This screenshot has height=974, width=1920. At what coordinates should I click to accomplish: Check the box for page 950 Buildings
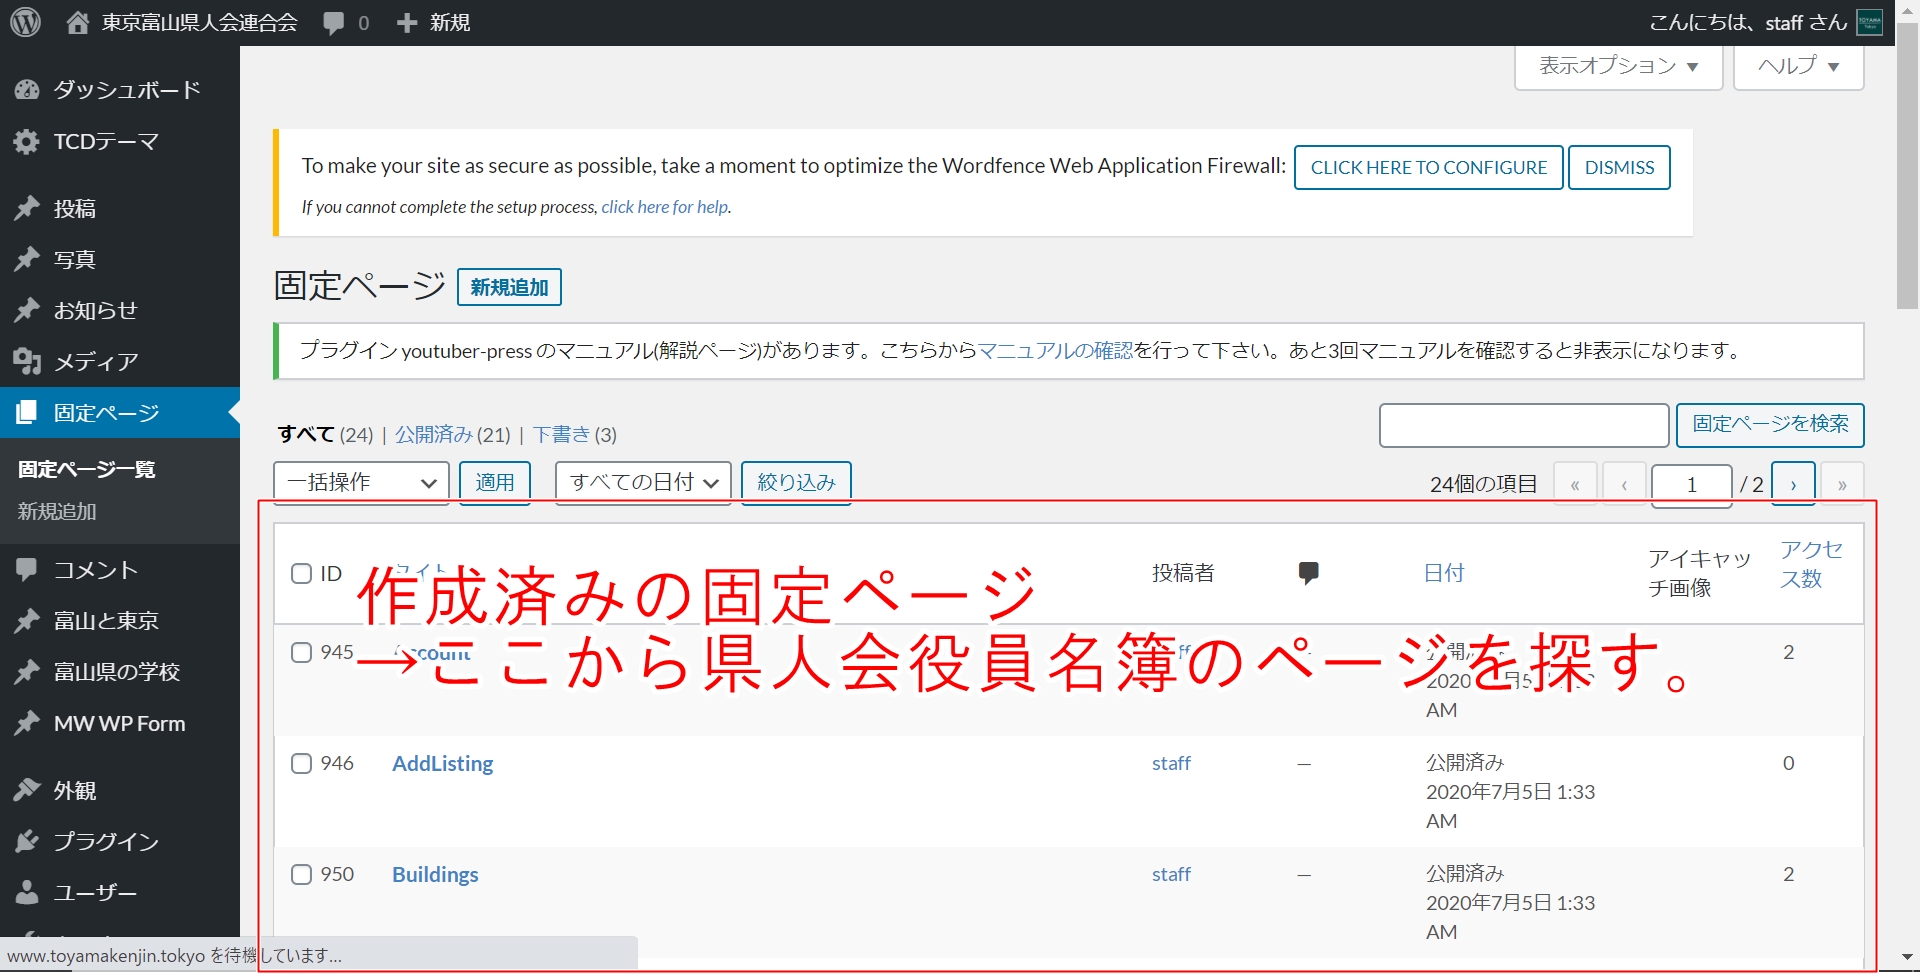301,875
